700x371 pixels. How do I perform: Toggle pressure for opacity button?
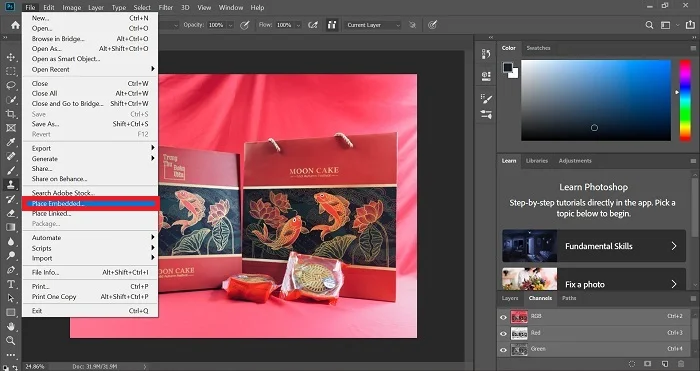245,25
